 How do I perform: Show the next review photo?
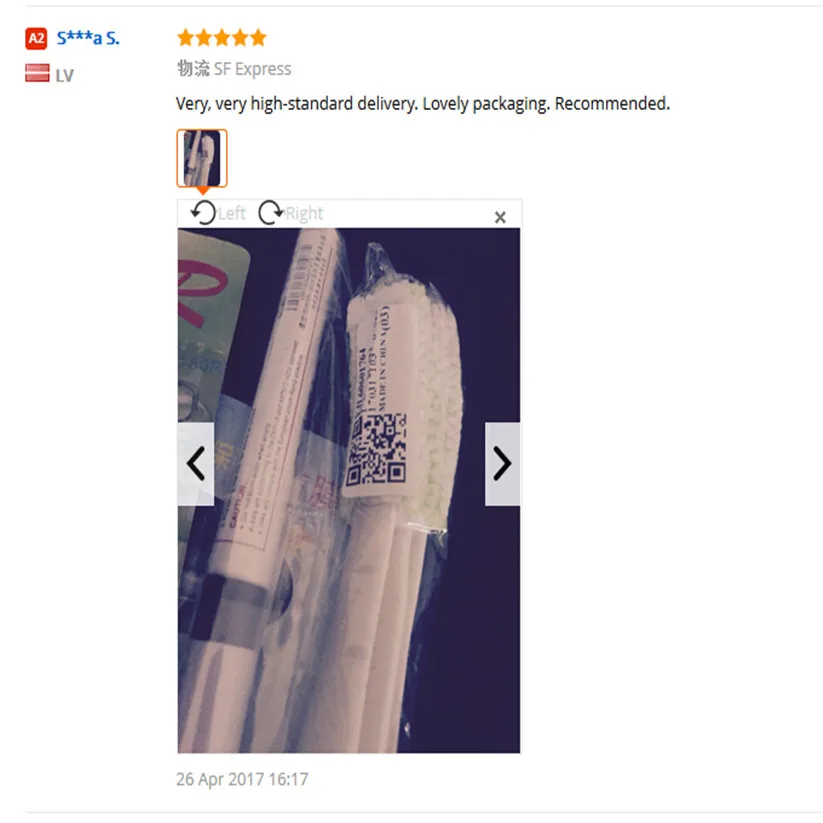coord(502,464)
